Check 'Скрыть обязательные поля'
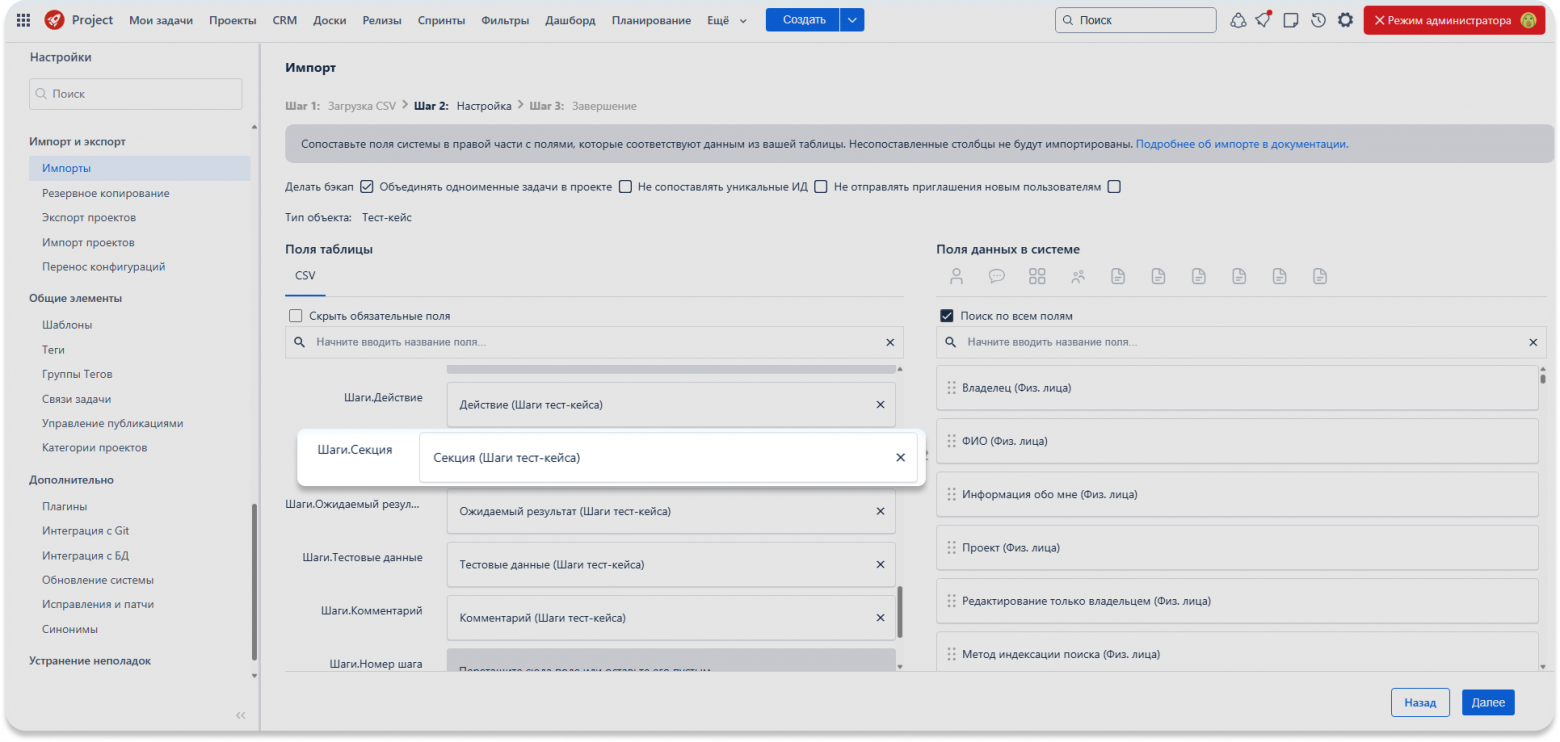 (x=296, y=316)
